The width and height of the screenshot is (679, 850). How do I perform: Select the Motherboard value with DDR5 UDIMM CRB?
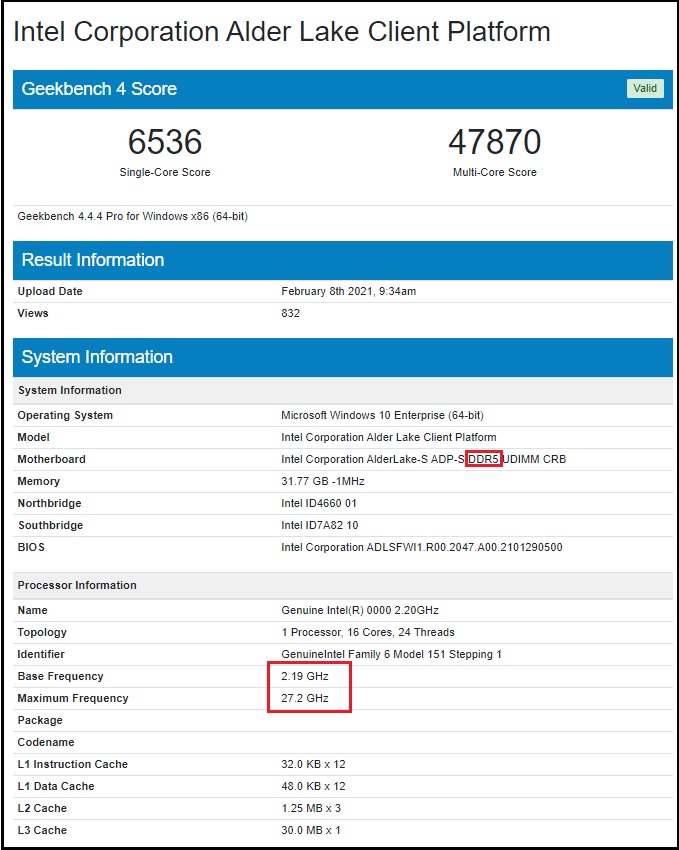tap(423, 459)
